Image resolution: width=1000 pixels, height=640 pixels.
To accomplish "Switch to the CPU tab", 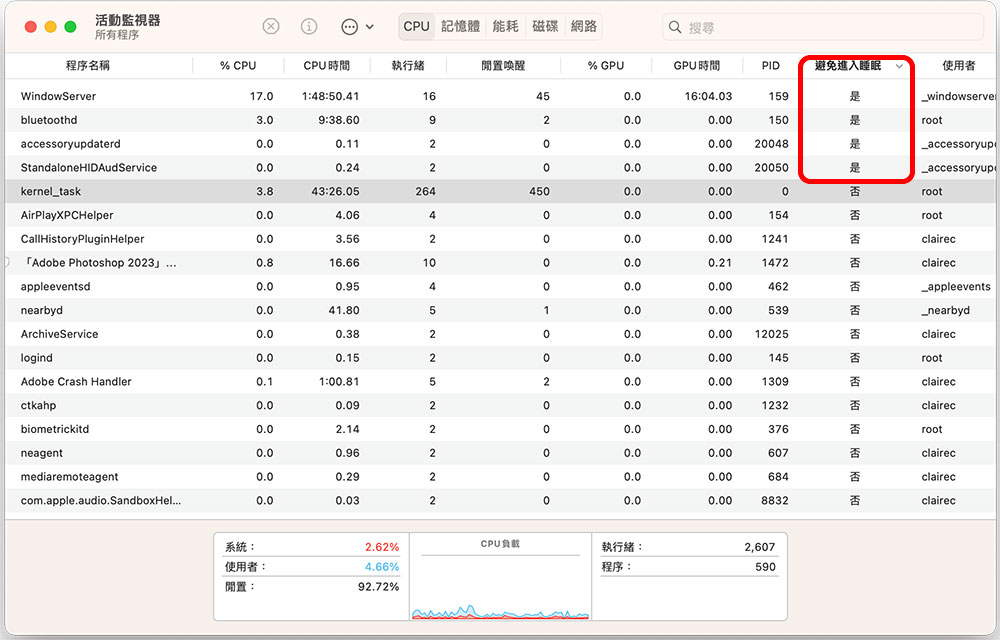I will tap(416, 27).
